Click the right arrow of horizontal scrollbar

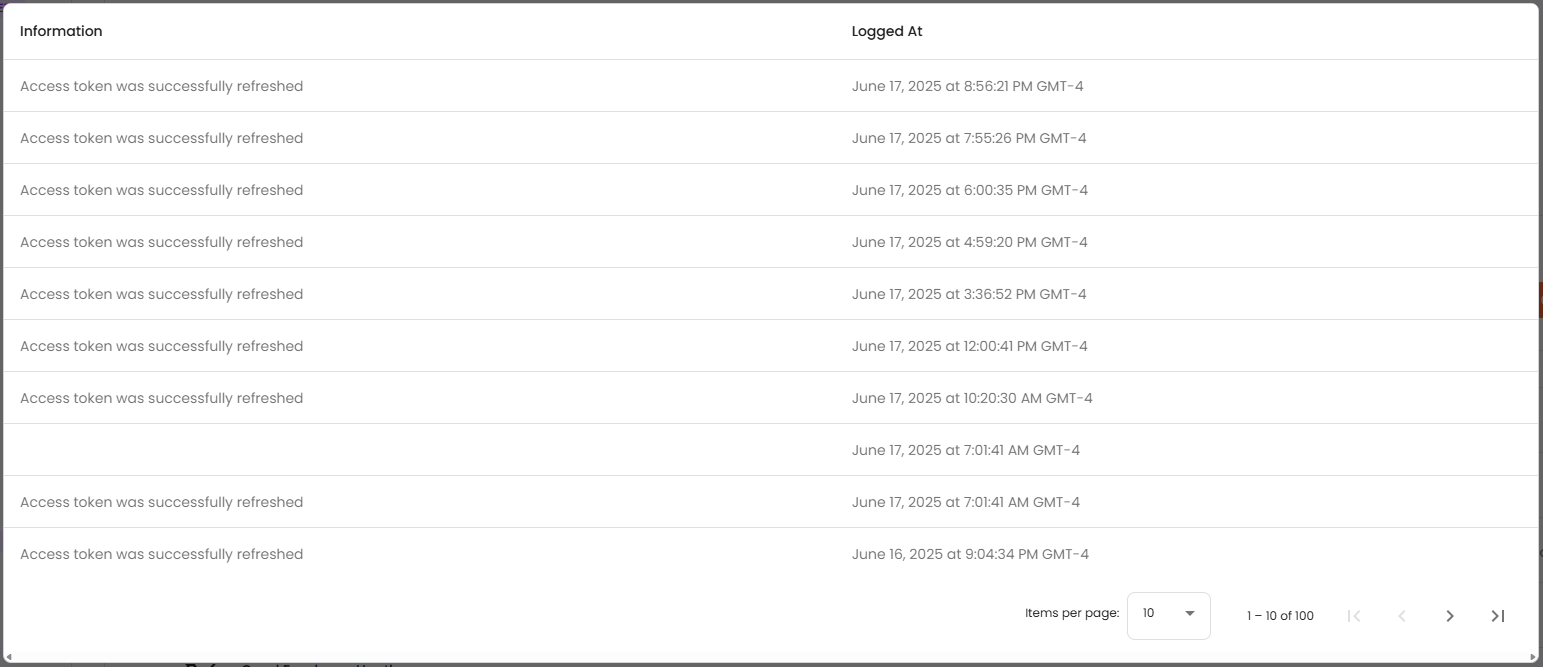tap(1535, 657)
